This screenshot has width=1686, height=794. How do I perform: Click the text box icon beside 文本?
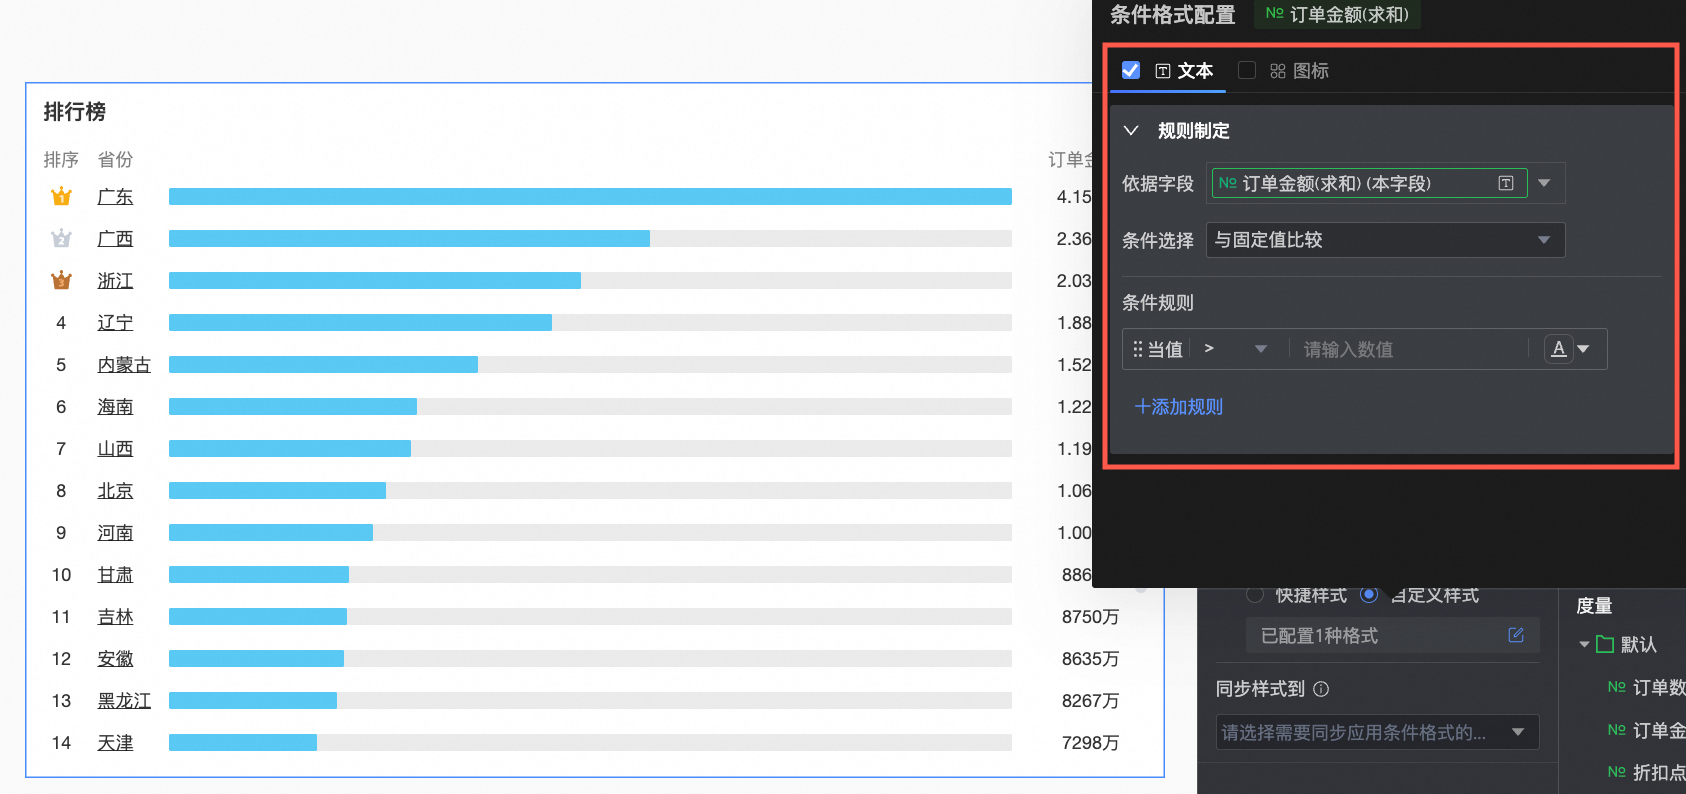(1163, 71)
